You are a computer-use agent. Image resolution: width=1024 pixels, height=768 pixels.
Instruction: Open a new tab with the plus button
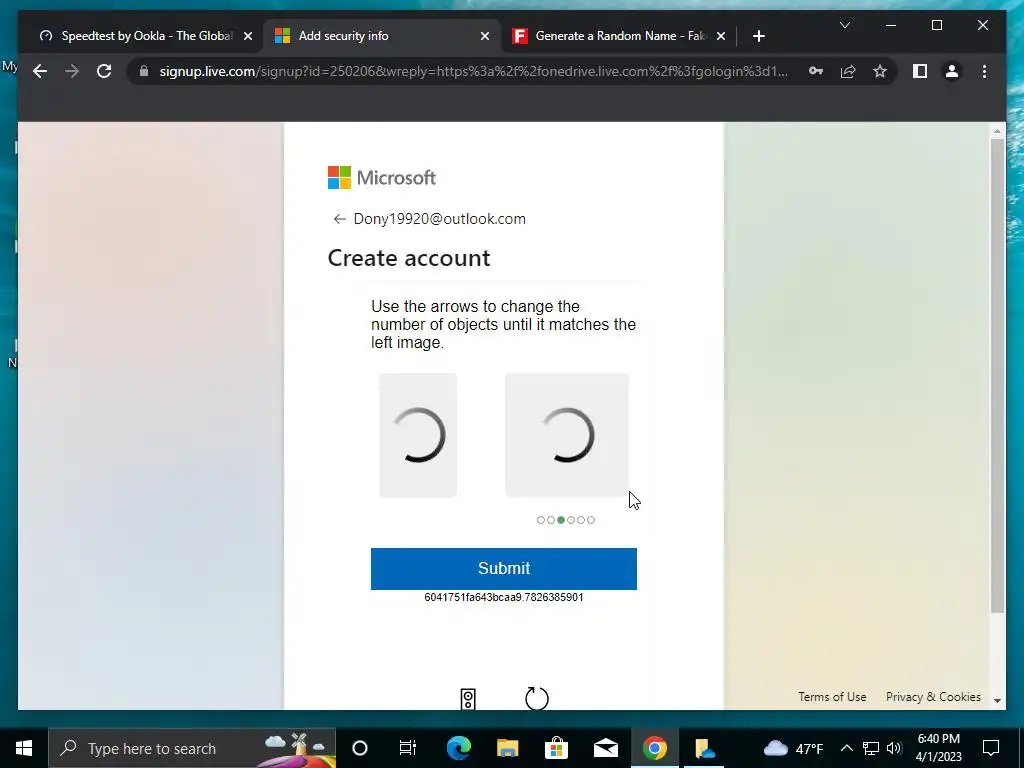(x=758, y=36)
